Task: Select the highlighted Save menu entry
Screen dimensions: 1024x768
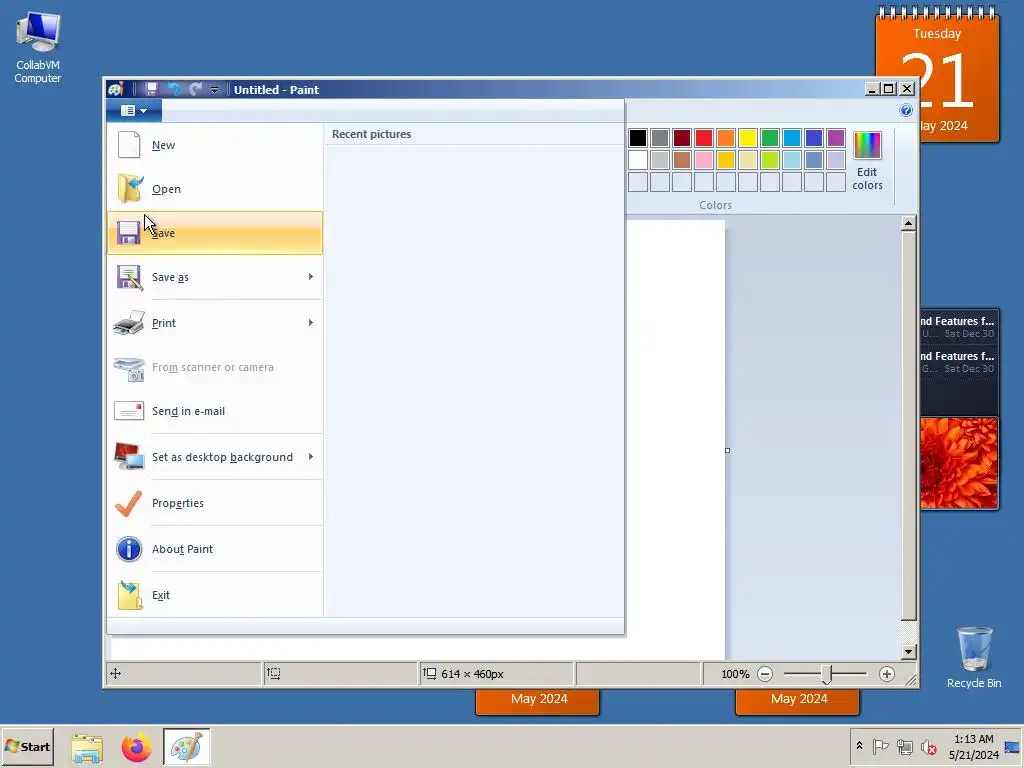Action: pyautogui.click(x=215, y=233)
